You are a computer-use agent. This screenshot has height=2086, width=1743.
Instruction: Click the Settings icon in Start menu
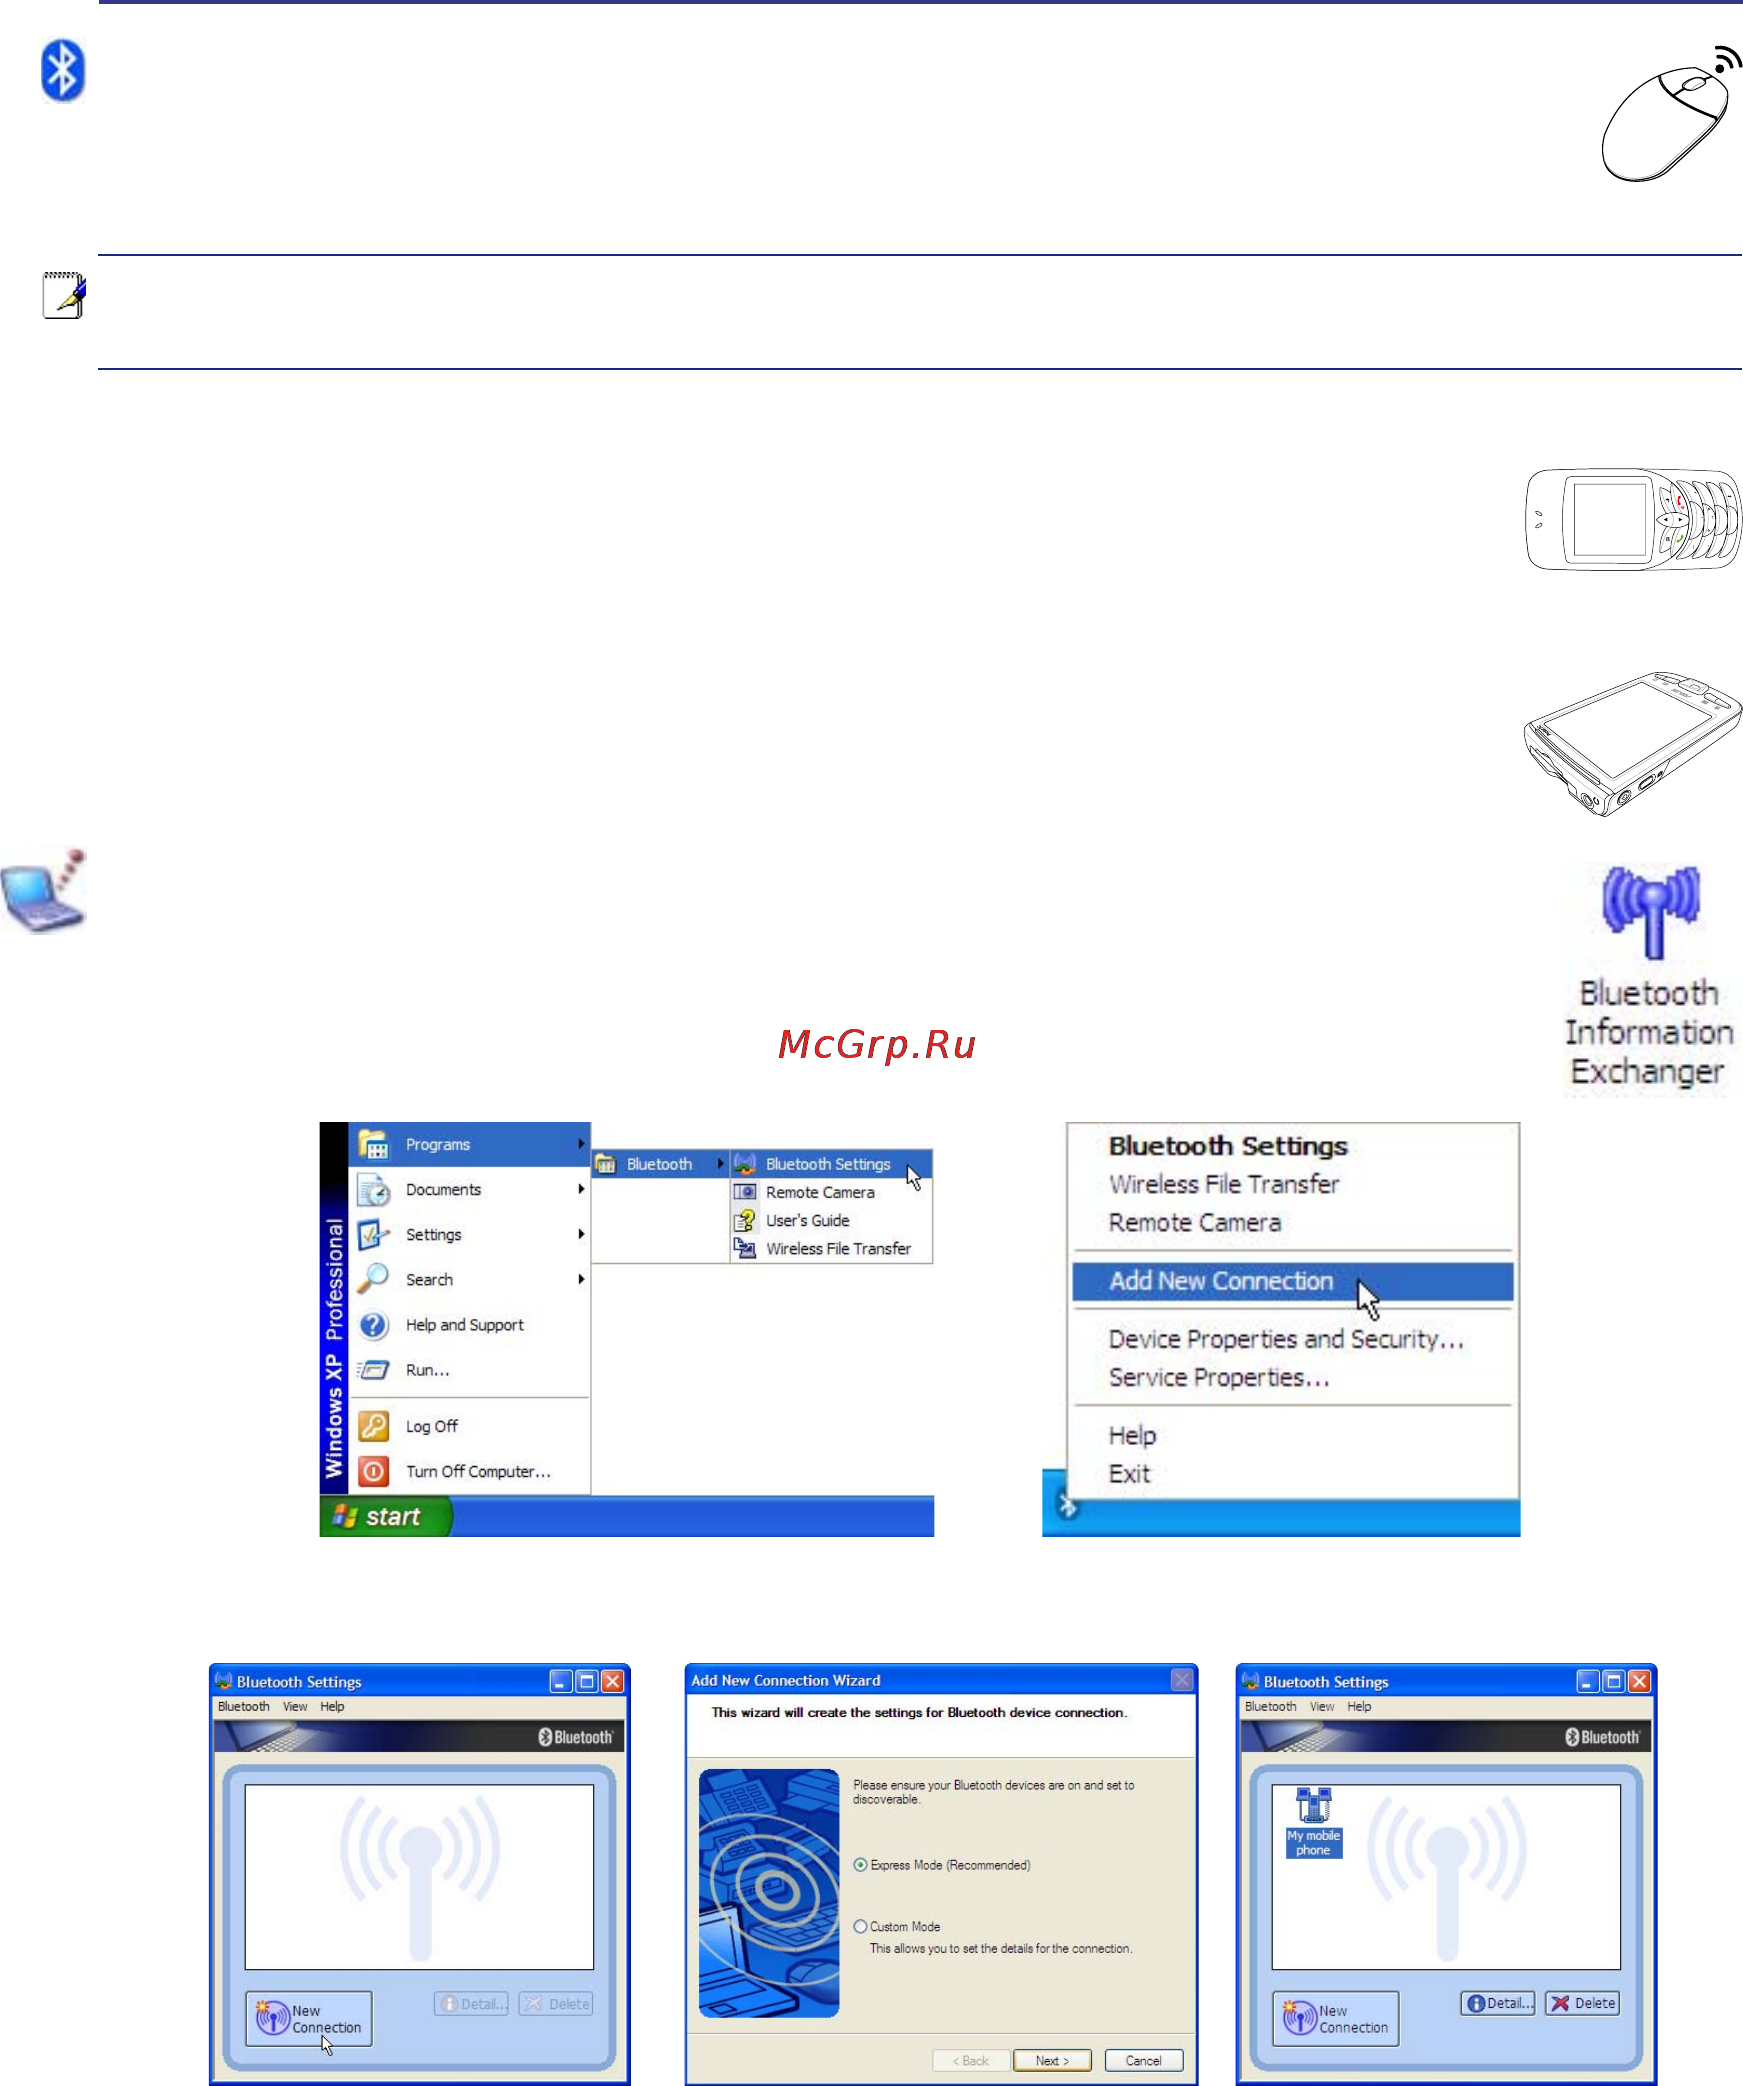pyautogui.click(x=373, y=1234)
